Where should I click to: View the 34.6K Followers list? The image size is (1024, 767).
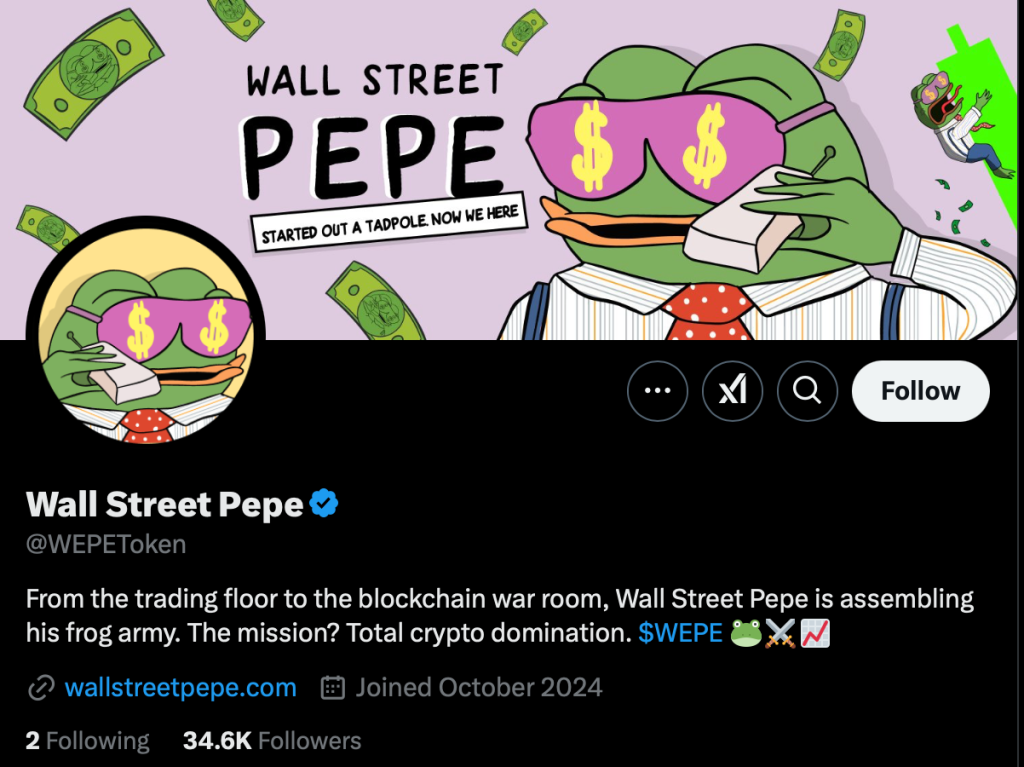(x=272, y=741)
